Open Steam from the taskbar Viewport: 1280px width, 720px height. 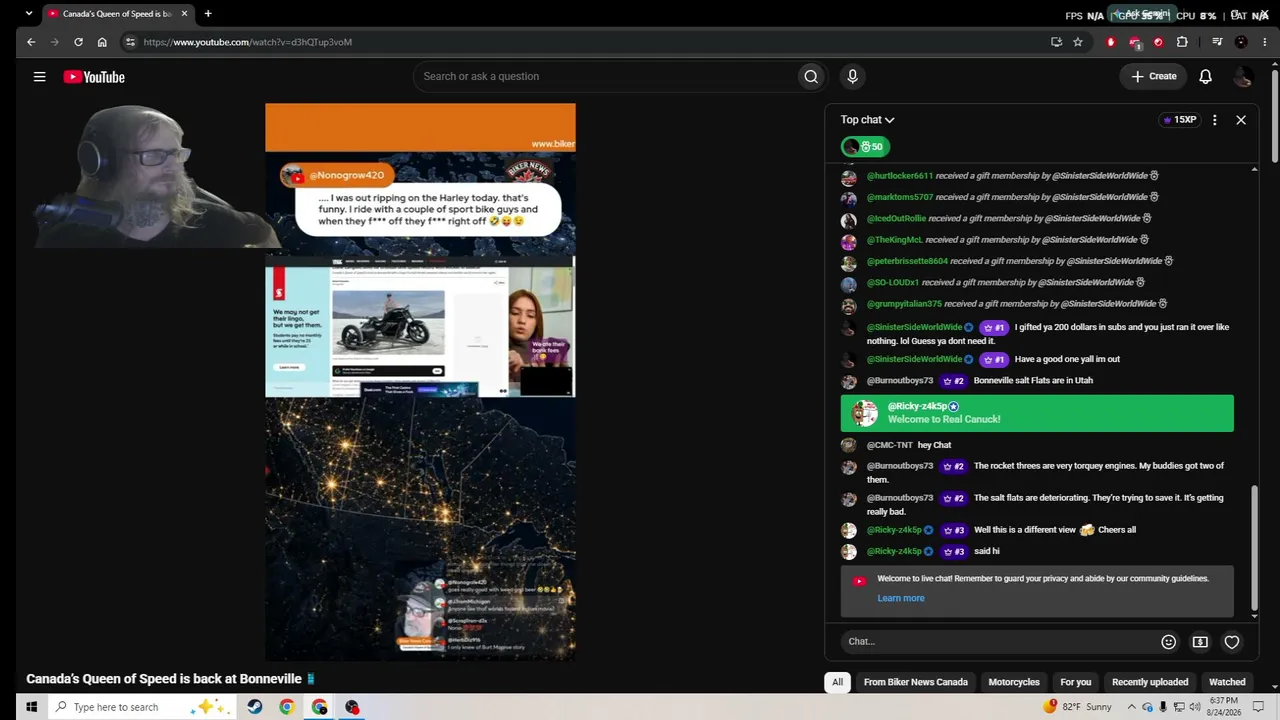255,707
